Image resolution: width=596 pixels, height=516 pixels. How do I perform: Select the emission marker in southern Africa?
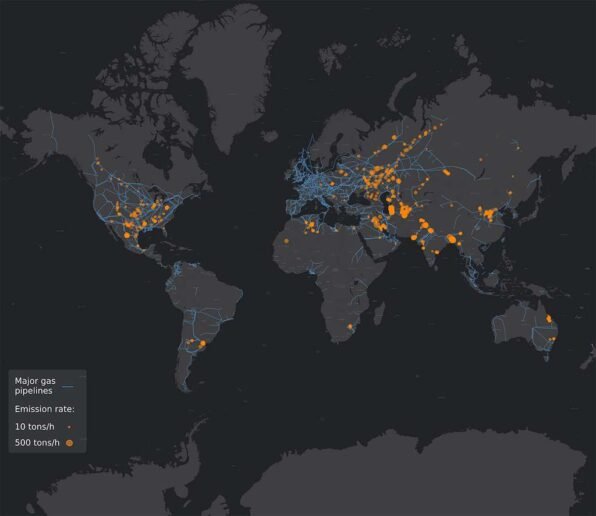click(x=350, y=326)
